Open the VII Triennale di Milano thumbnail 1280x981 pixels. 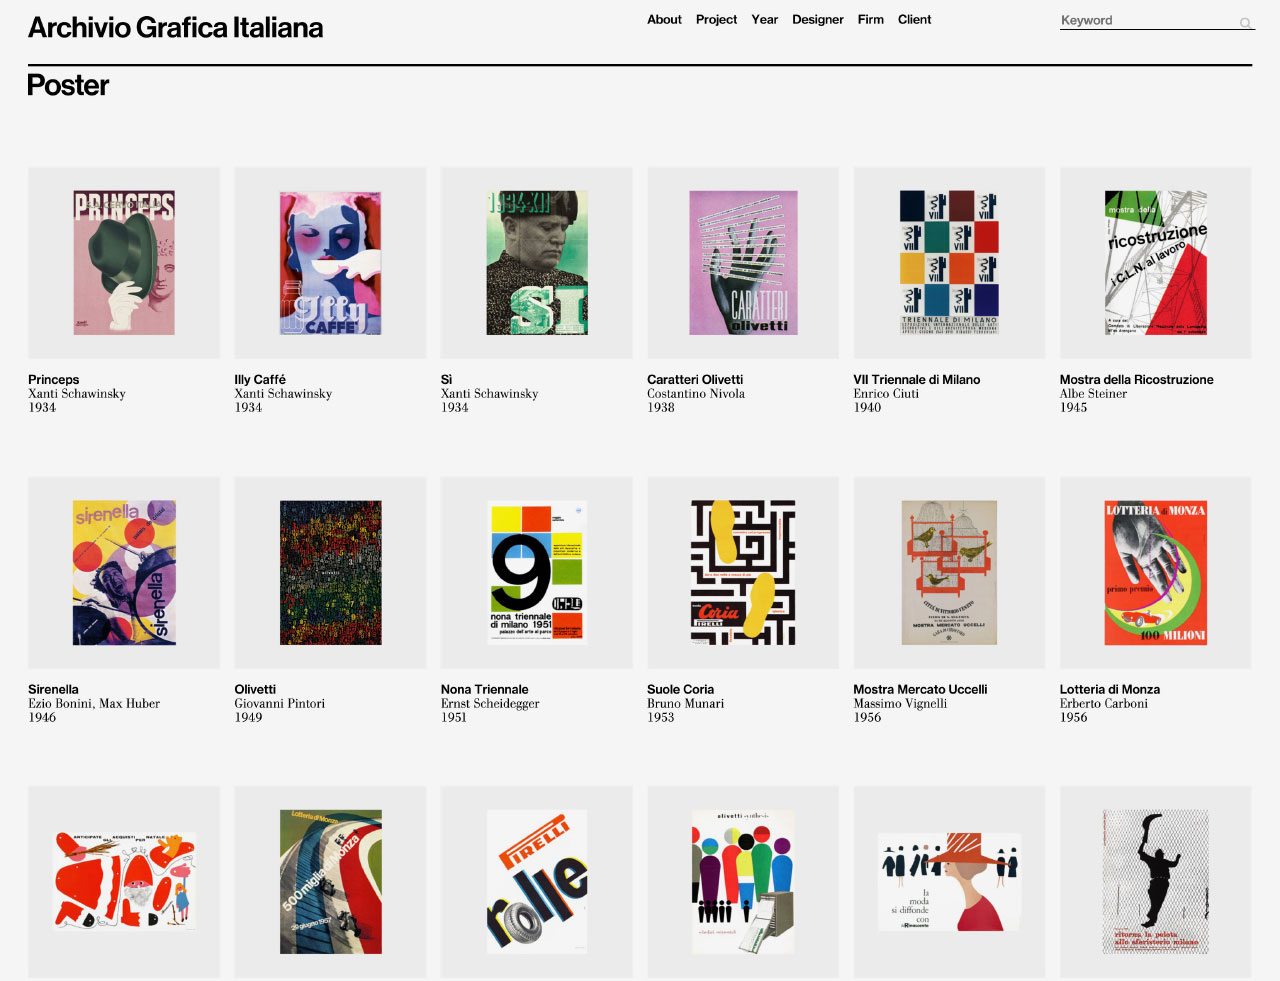(949, 263)
